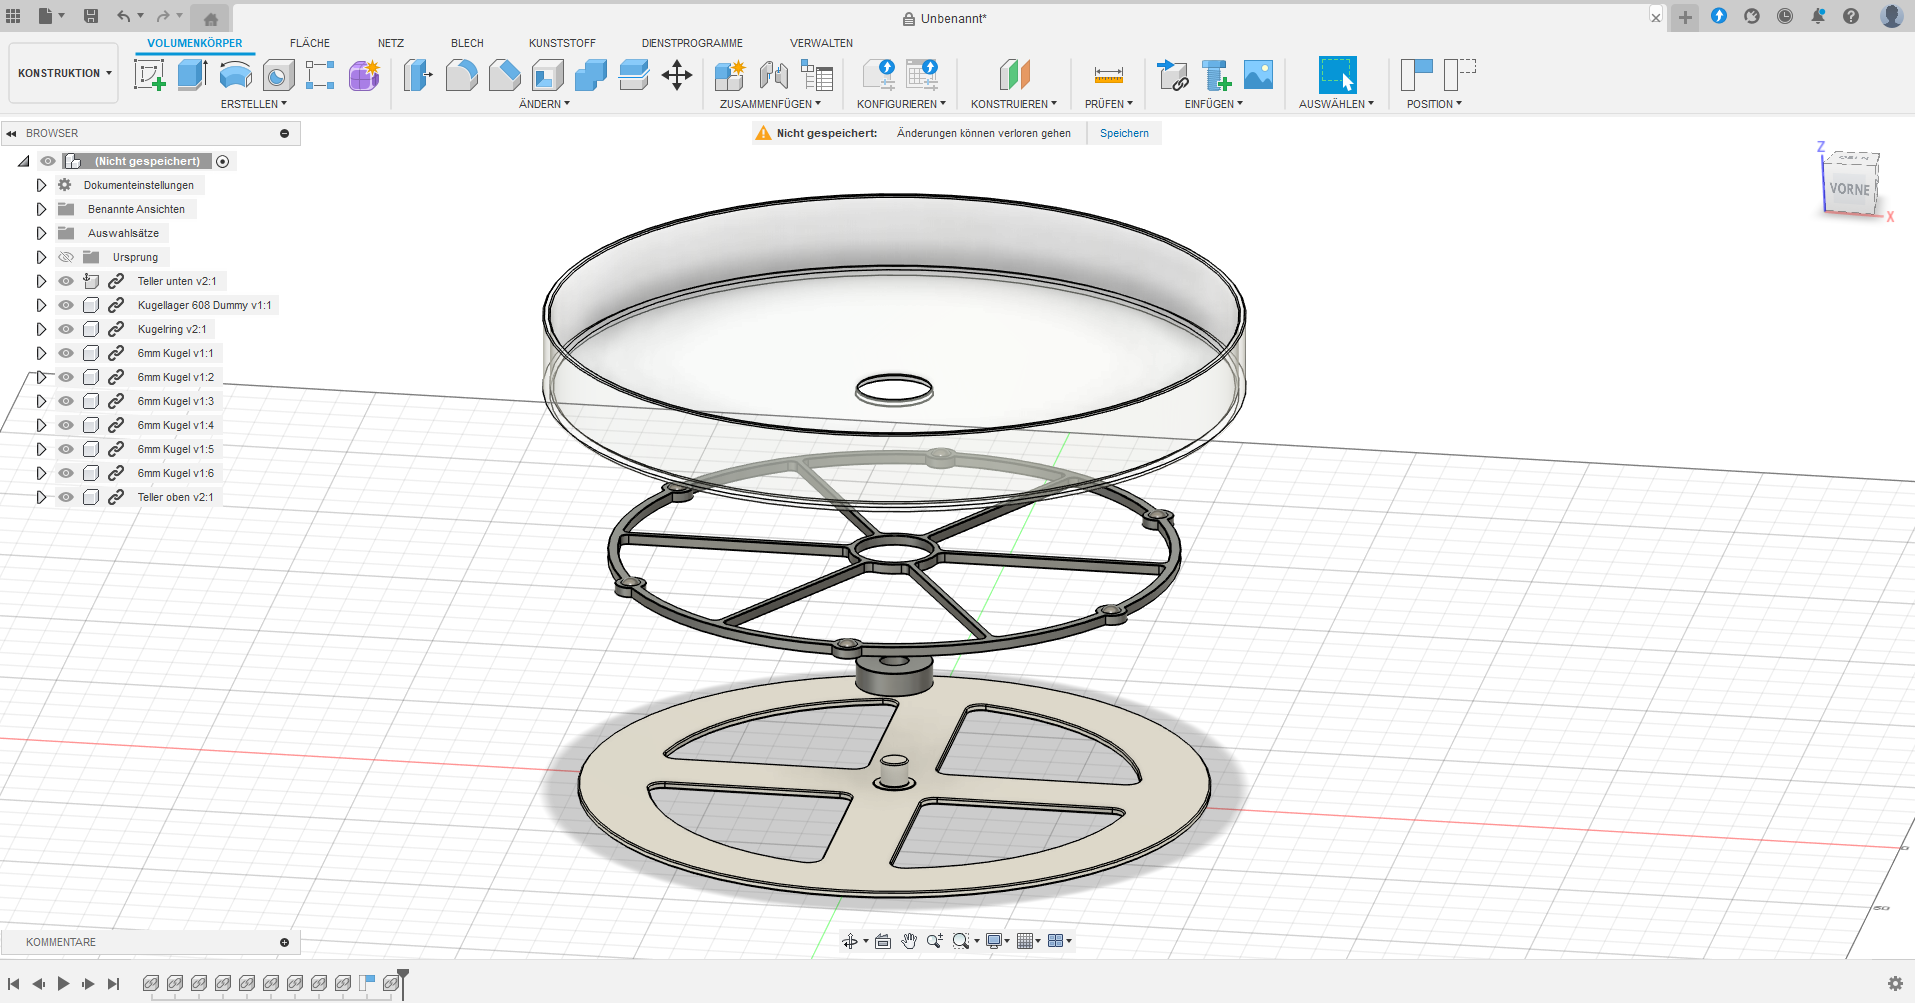This screenshot has height=1003, width=1915.
Task: Select the Construction Plane icon
Action: 1015,75
